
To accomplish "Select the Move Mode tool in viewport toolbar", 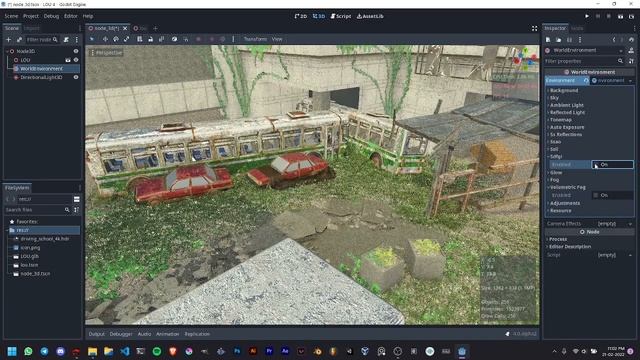I will coord(105,39).
